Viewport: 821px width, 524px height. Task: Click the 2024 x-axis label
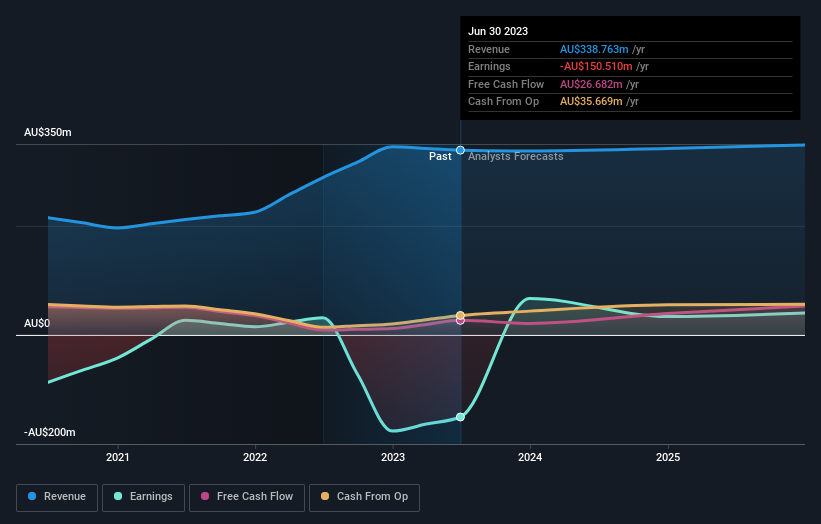point(530,457)
